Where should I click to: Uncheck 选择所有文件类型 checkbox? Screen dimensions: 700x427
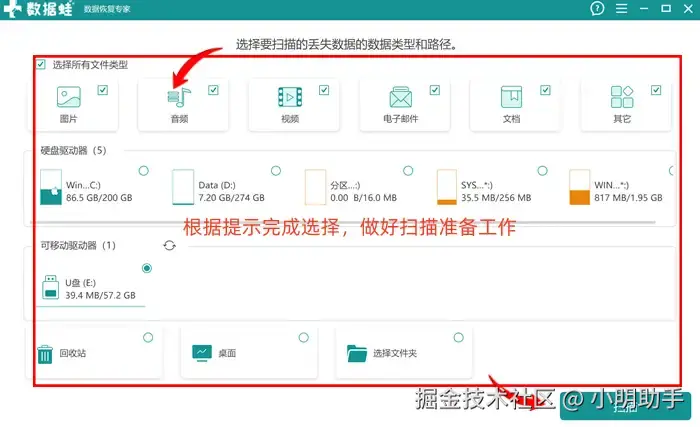coord(41,64)
